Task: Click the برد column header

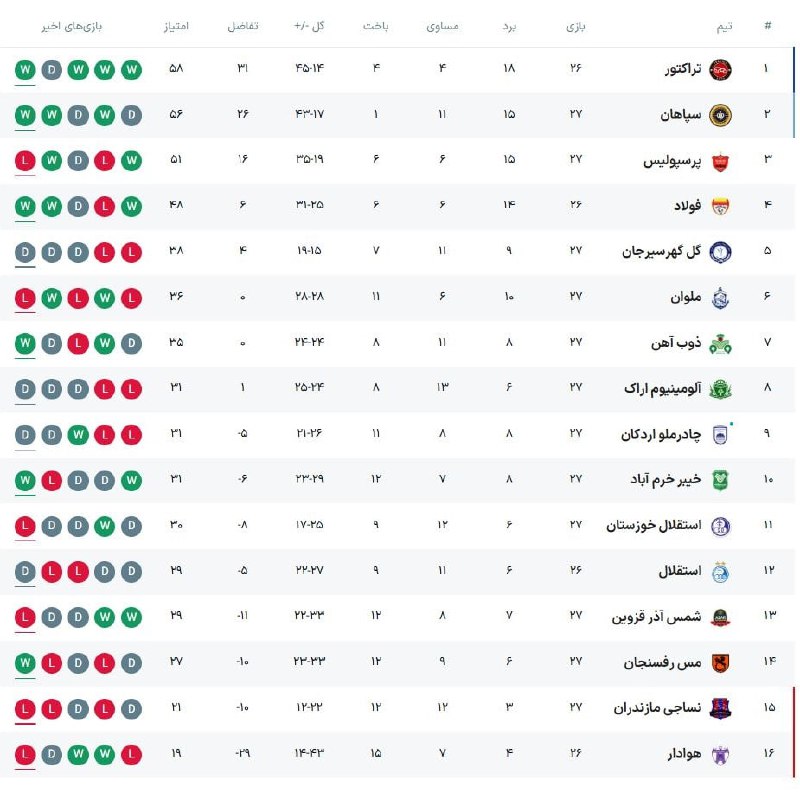Action: click(x=509, y=26)
